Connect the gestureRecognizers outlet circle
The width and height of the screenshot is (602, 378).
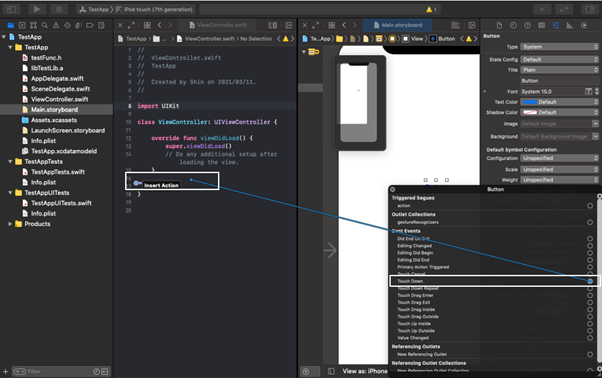590,223
